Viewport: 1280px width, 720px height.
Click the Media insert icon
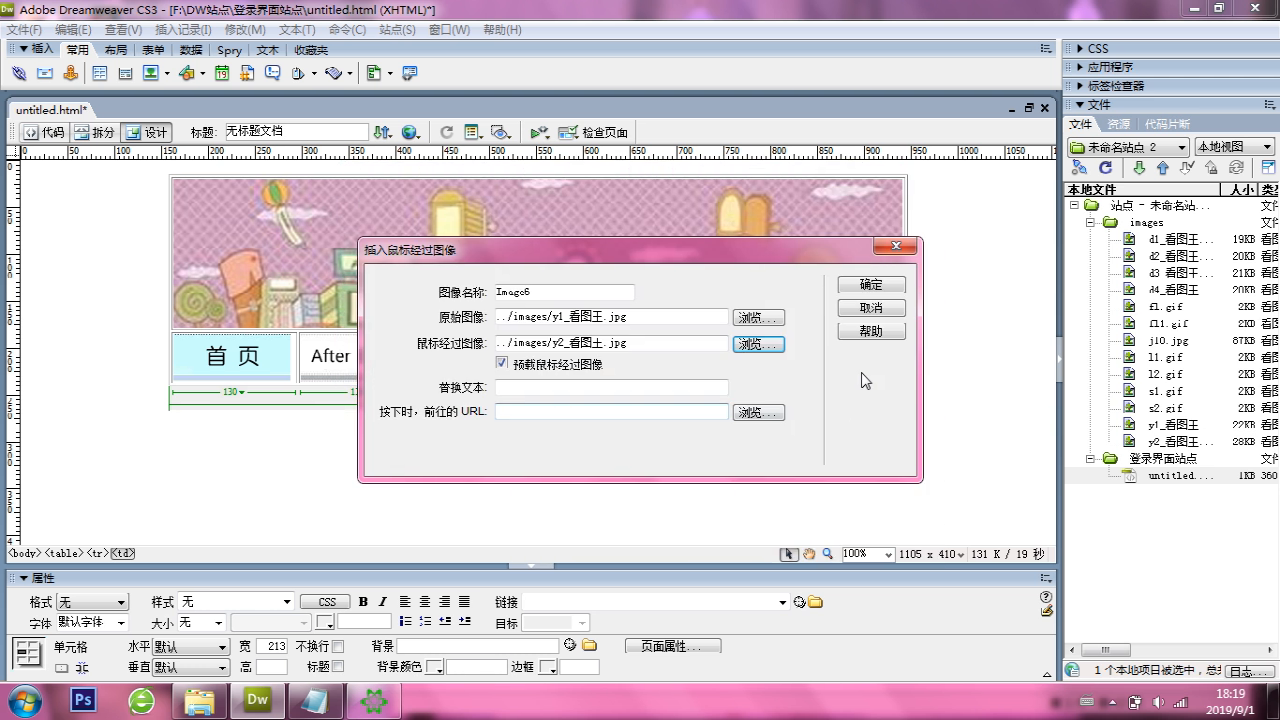[x=187, y=73]
